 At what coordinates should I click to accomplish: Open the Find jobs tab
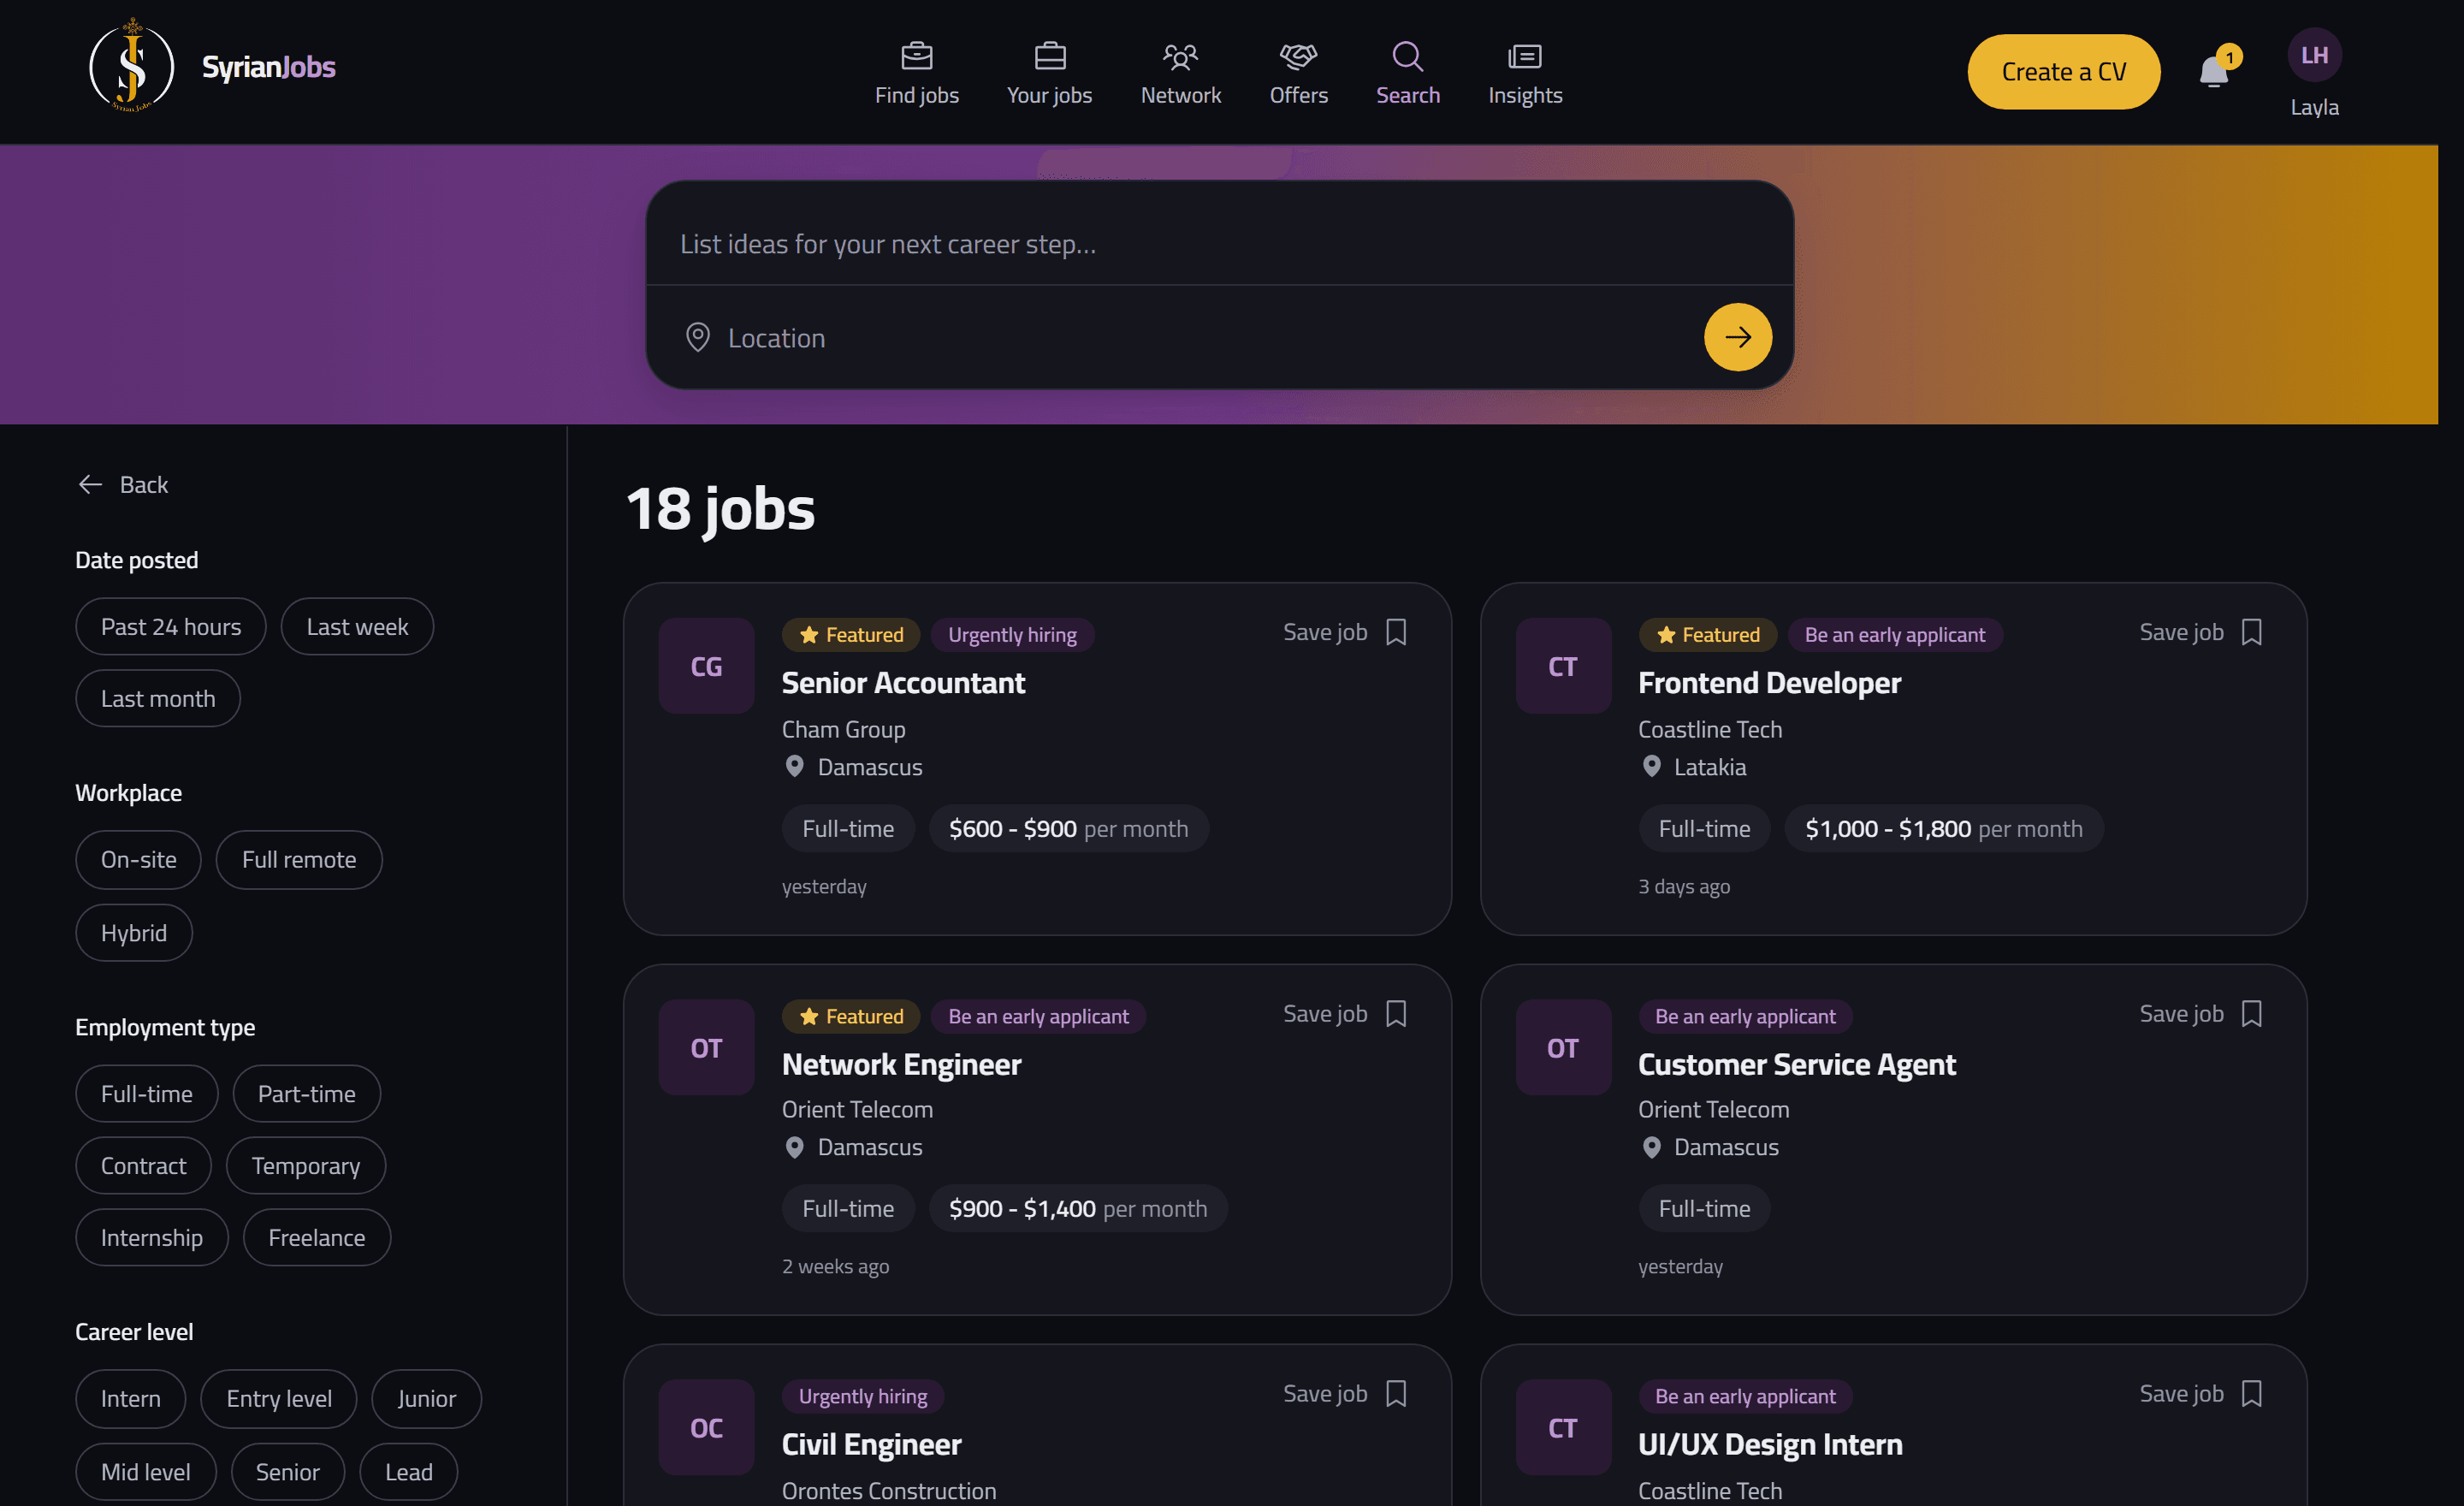click(916, 73)
